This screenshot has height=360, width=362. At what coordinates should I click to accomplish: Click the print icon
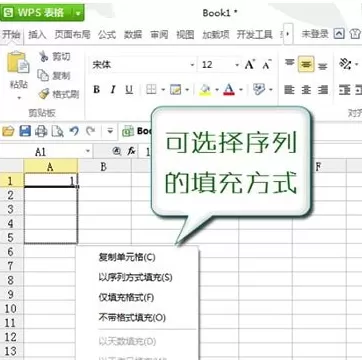[x=41, y=131]
